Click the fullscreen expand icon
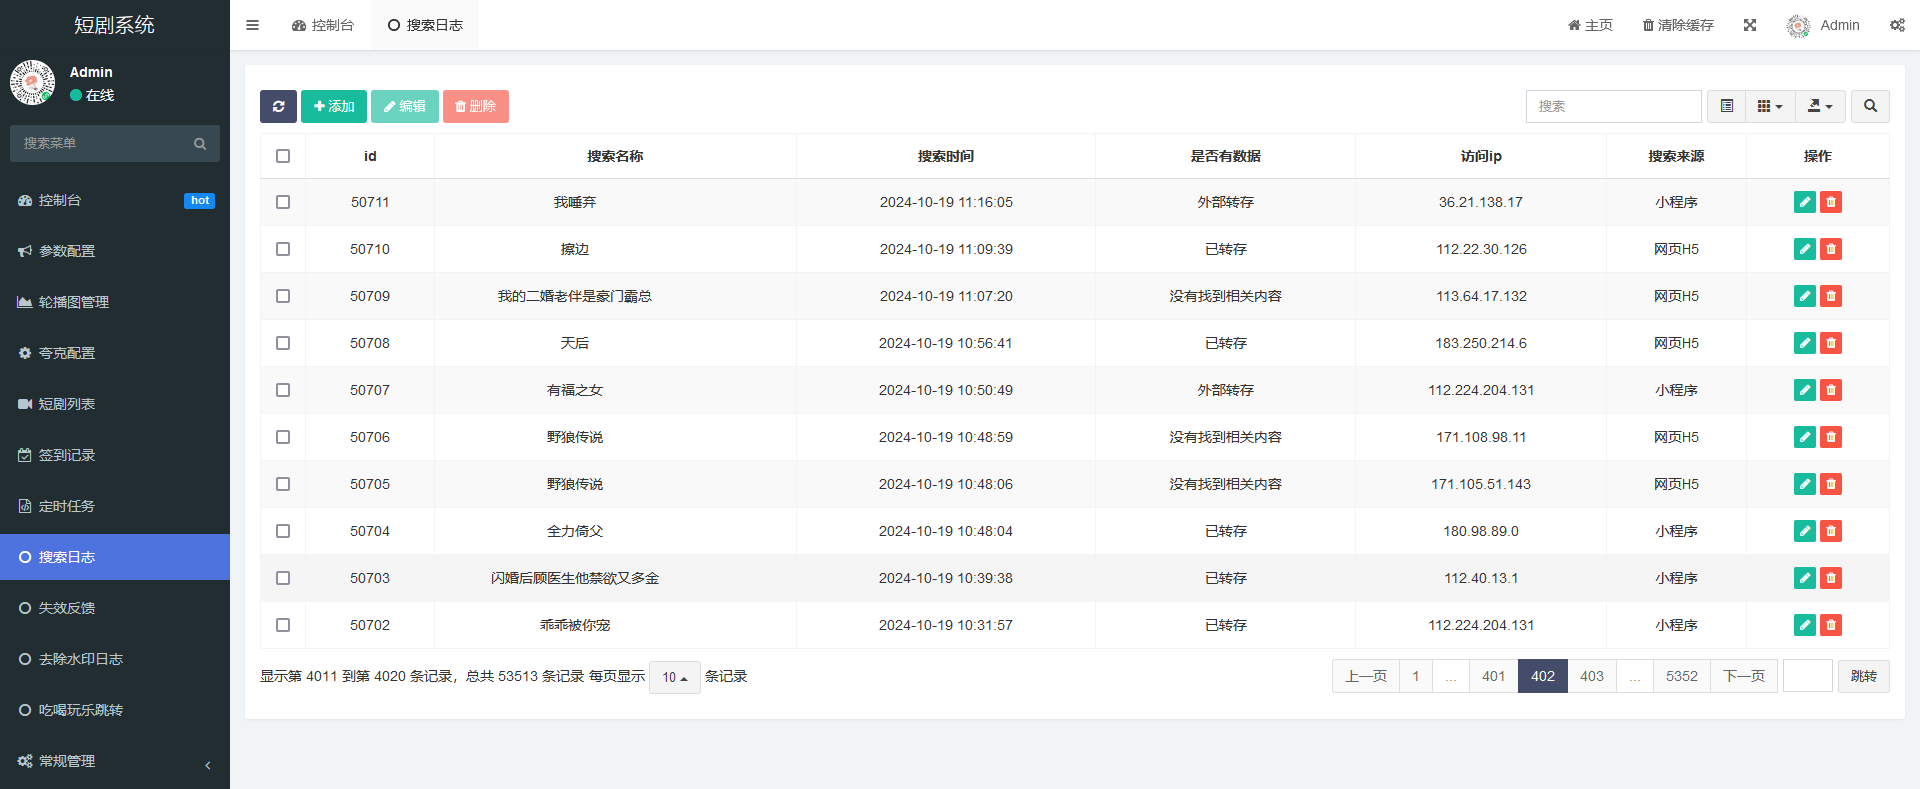 pyautogui.click(x=1750, y=25)
